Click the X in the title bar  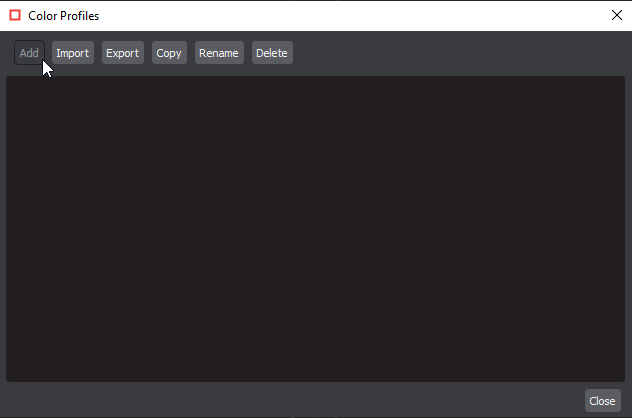click(616, 15)
